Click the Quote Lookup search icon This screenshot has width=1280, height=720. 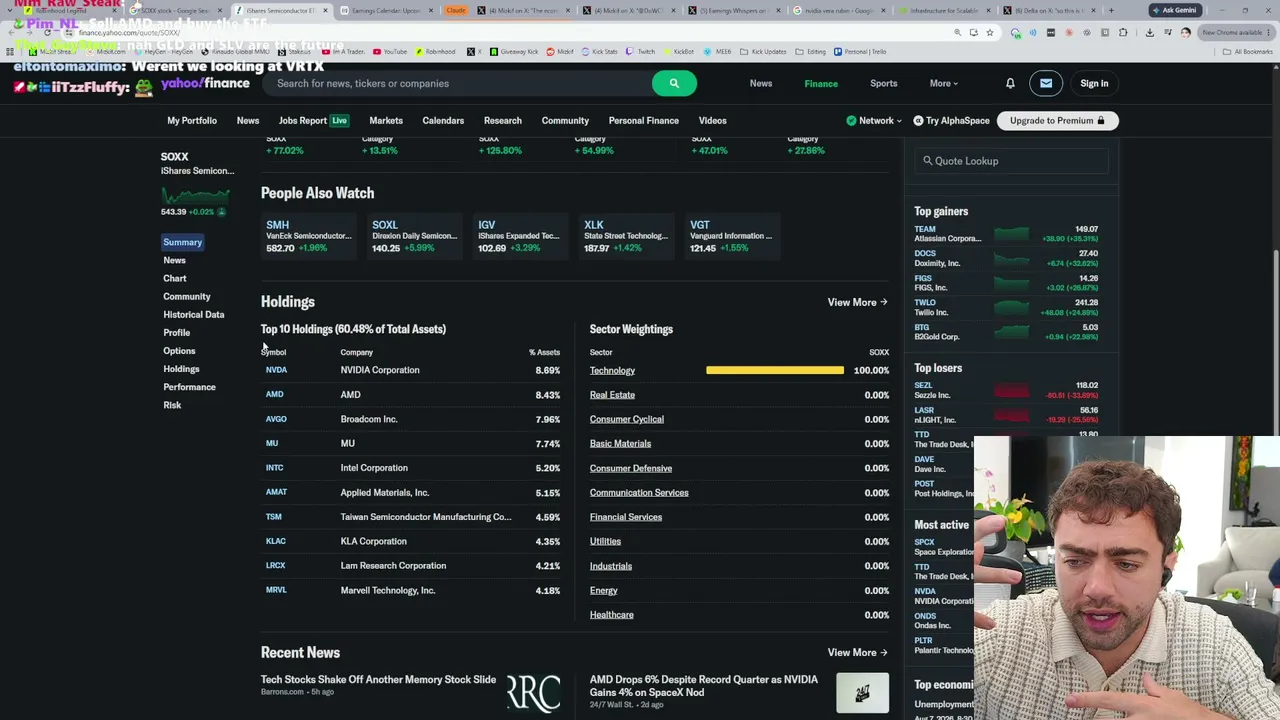tap(927, 161)
